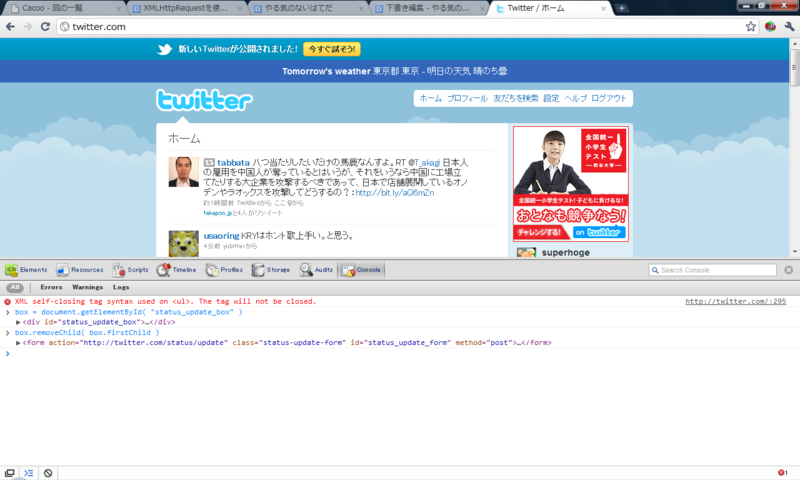
Task: Click the 全国統一小学生テスト advertisement
Action: 570,184
